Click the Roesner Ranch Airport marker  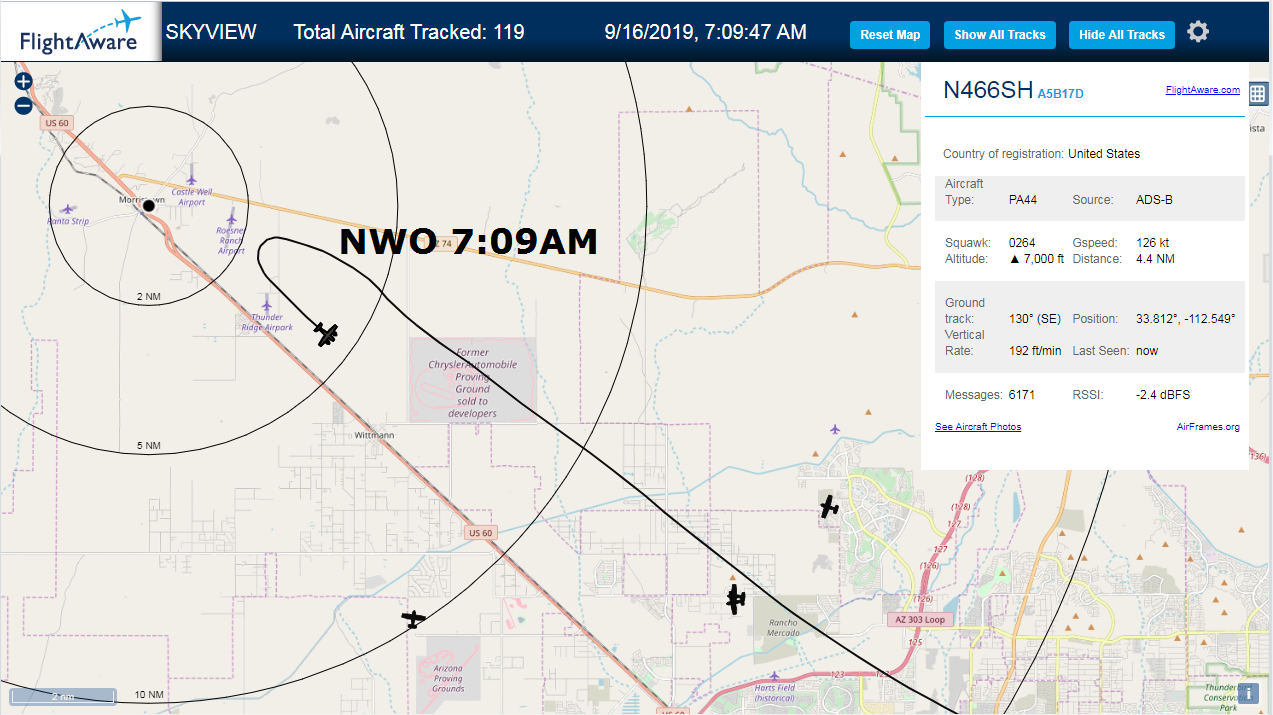pos(231,217)
